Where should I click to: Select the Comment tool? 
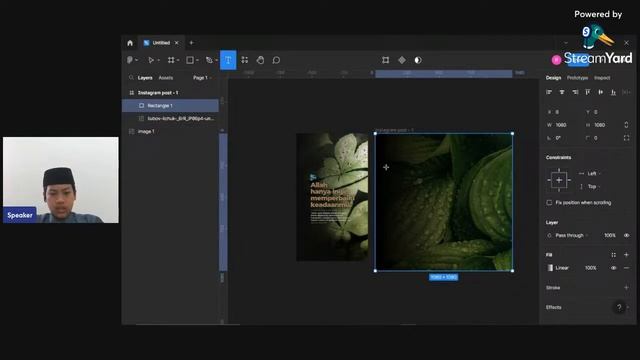tap(276, 60)
